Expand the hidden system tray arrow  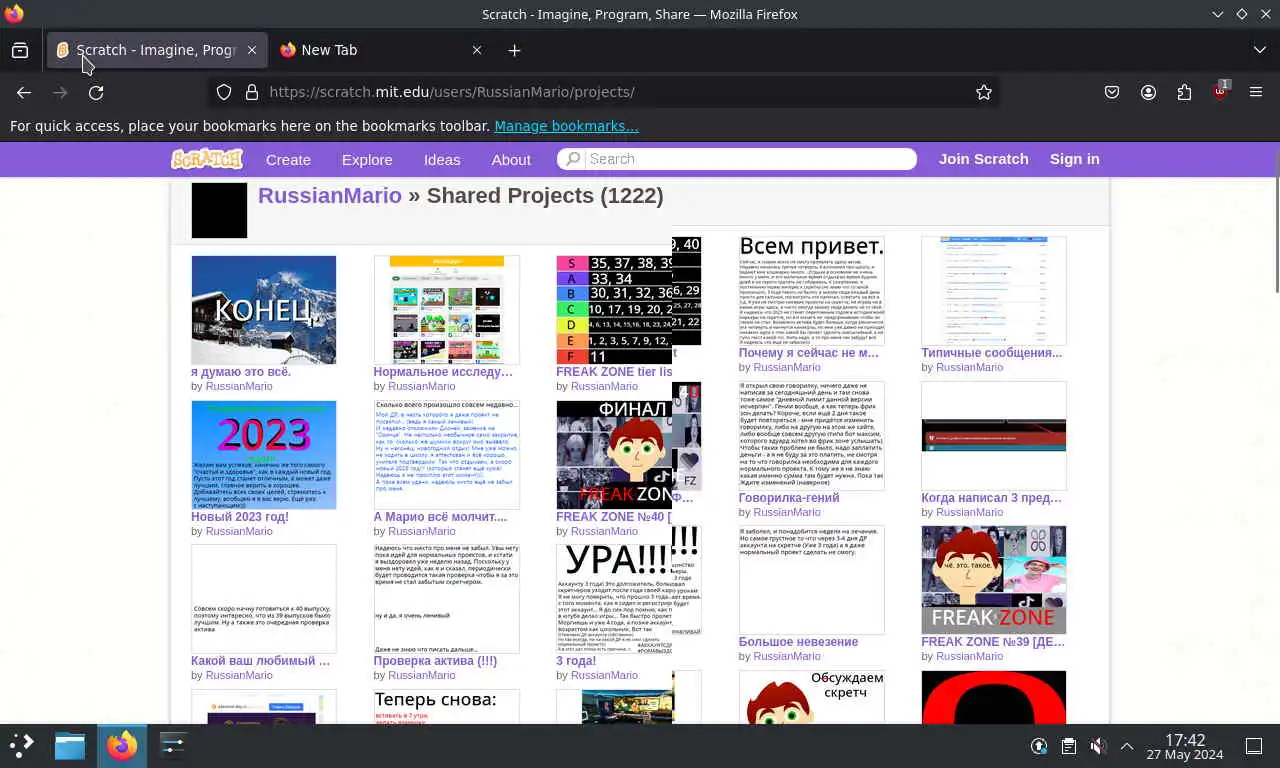click(x=1127, y=746)
